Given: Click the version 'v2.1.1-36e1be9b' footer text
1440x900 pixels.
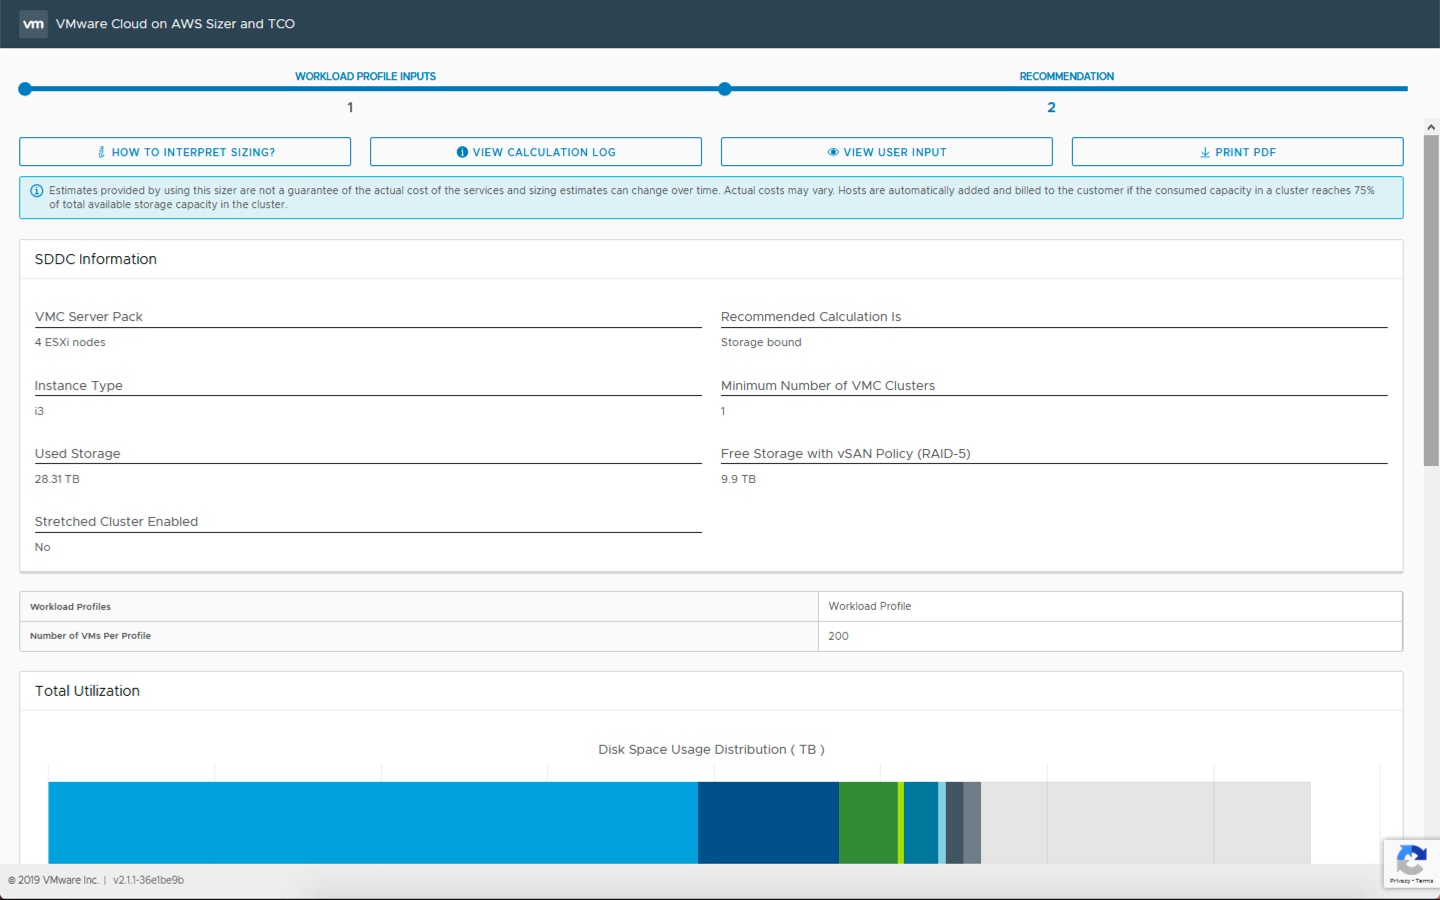Looking at the screenshot, I should click(148, 880).
